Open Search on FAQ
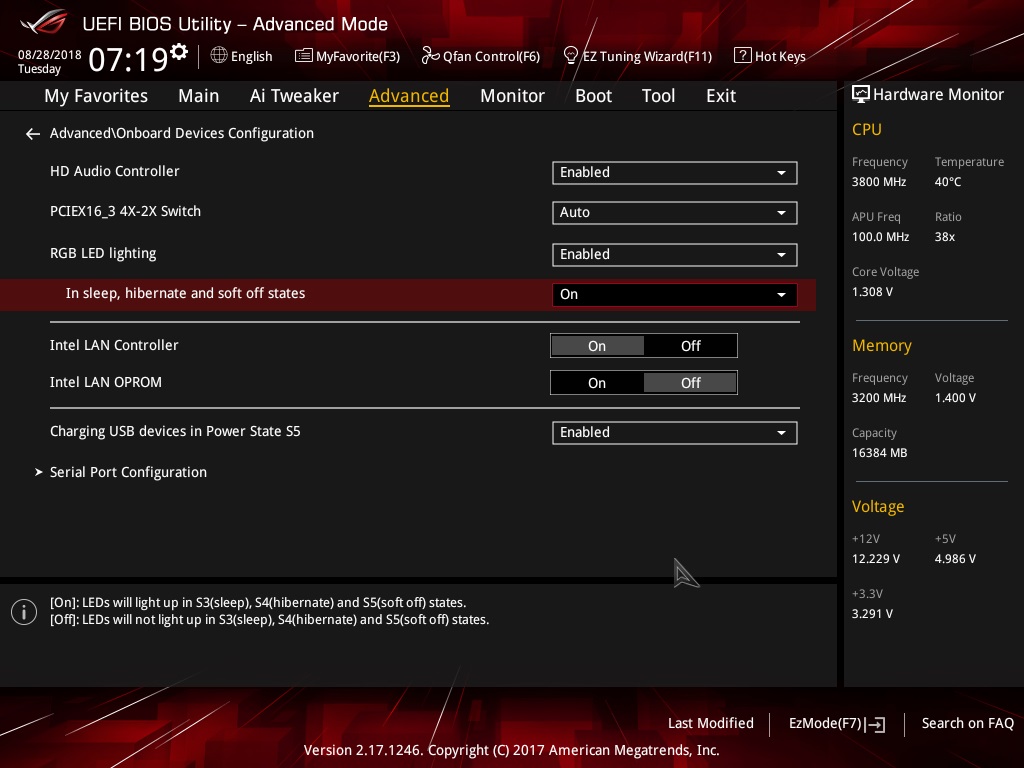Image resolution: width=1024 pixels, height=768 pixels. (967, 724)
